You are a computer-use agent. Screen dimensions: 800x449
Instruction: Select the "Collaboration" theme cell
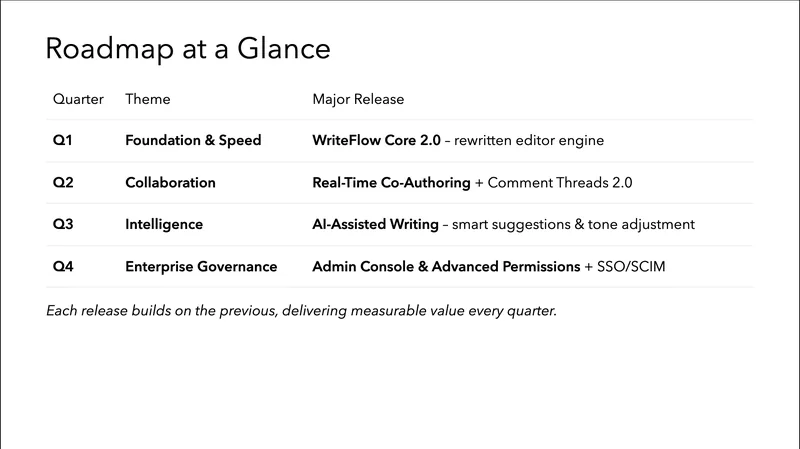(x=170, y=183)
